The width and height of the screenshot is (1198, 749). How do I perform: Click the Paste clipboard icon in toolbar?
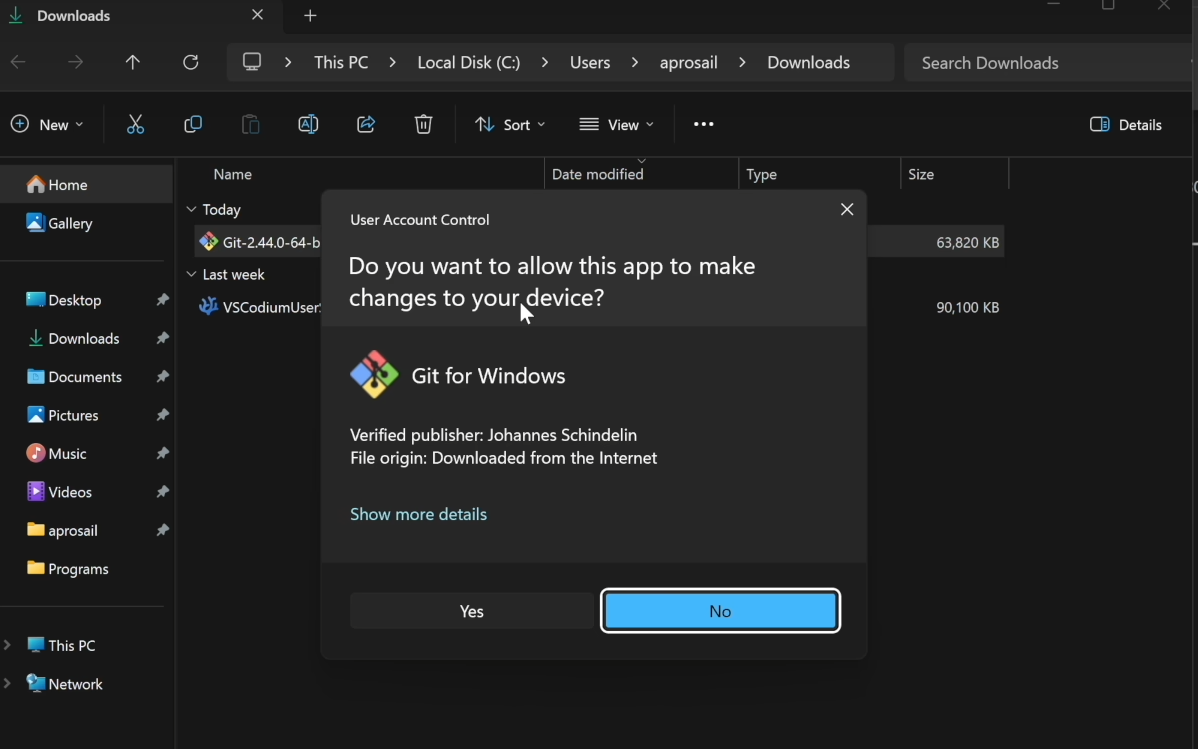tap(251, 125)
